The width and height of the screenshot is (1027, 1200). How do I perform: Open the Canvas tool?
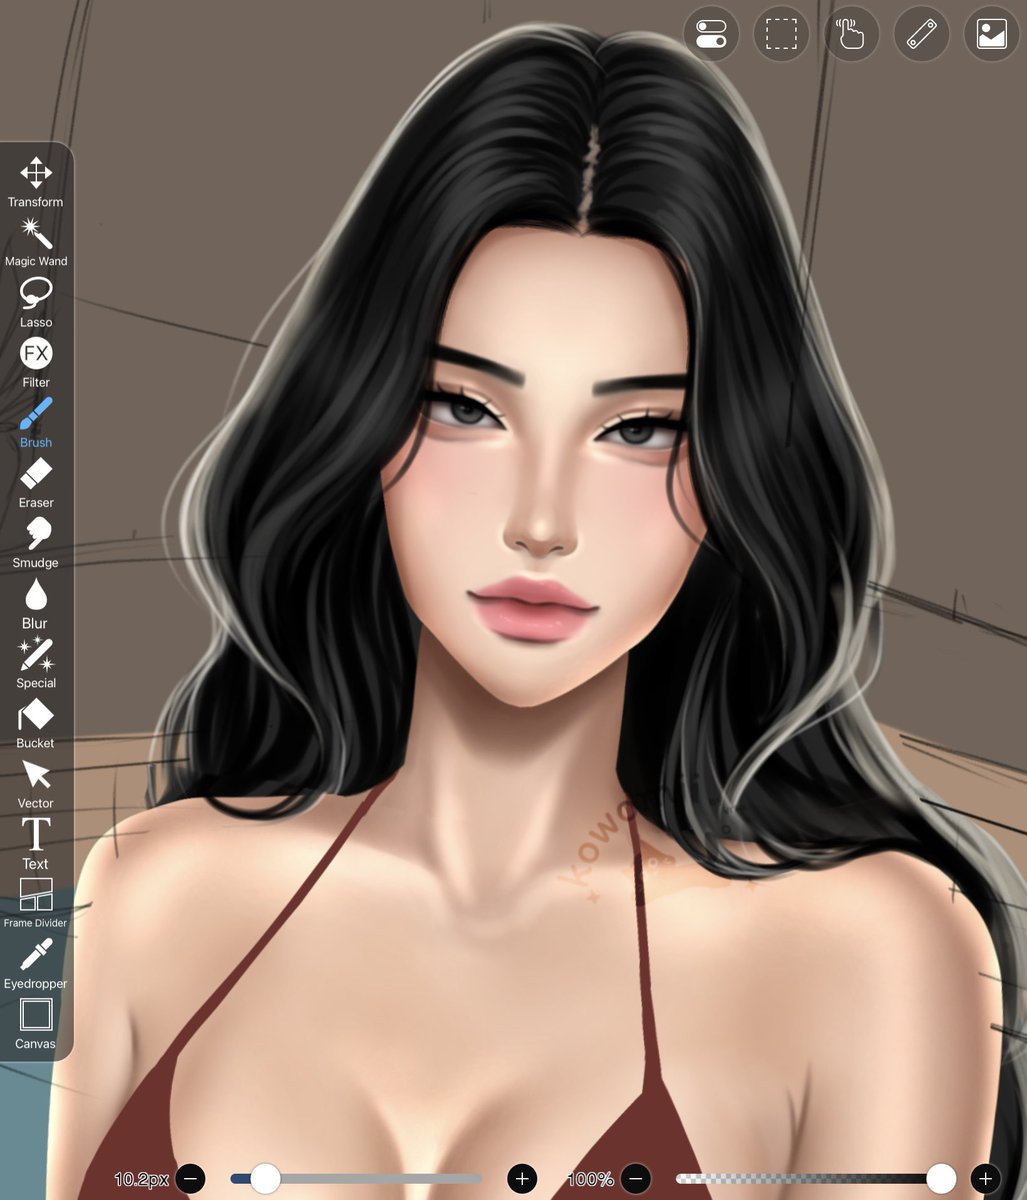(36, 1023)
